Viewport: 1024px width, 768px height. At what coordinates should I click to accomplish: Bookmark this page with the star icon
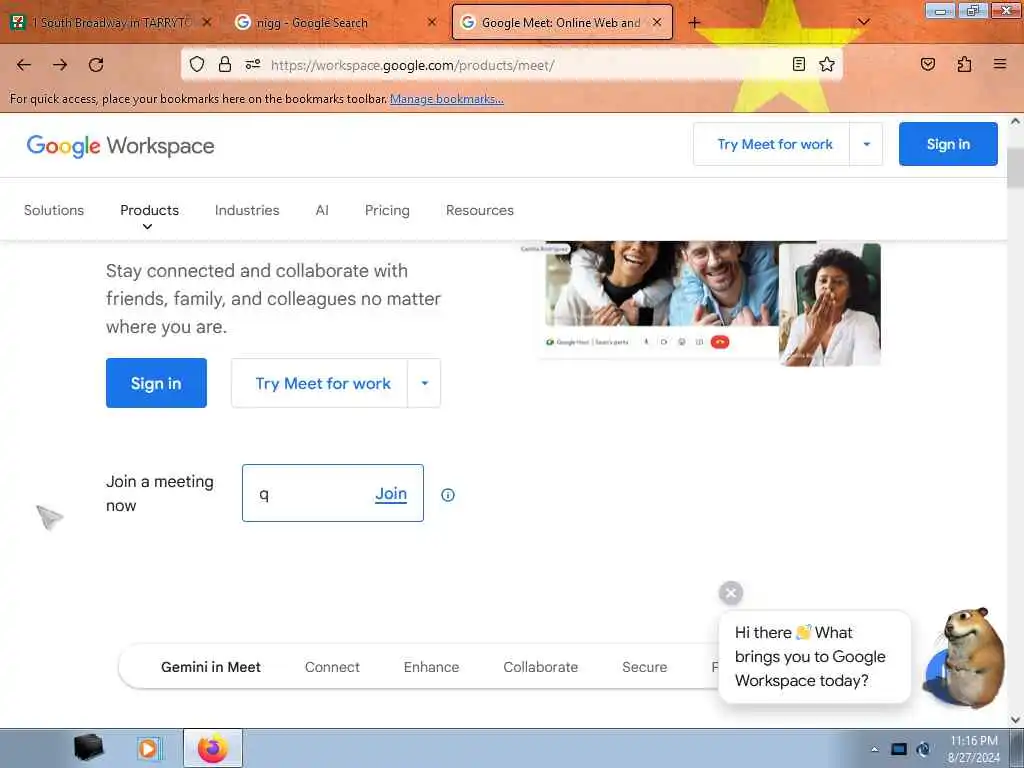[827, 64]
